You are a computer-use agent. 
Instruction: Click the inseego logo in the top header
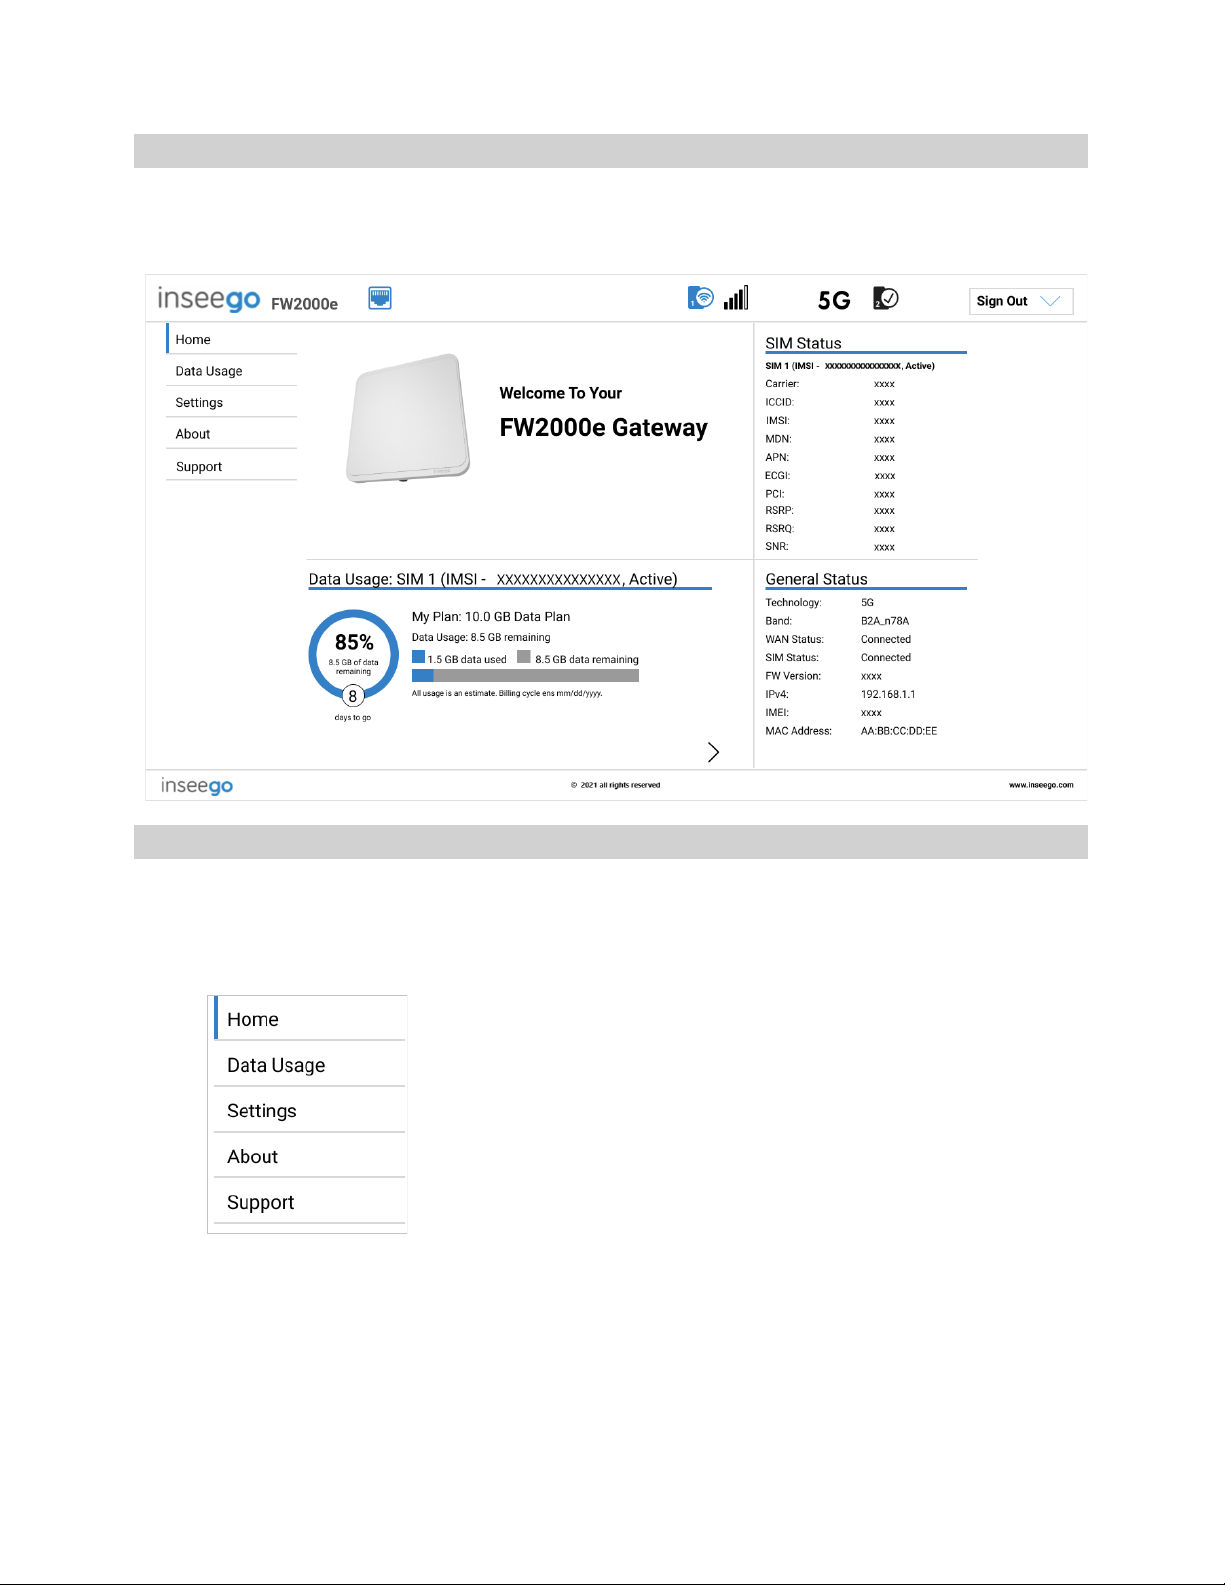[x=209, y=298]
